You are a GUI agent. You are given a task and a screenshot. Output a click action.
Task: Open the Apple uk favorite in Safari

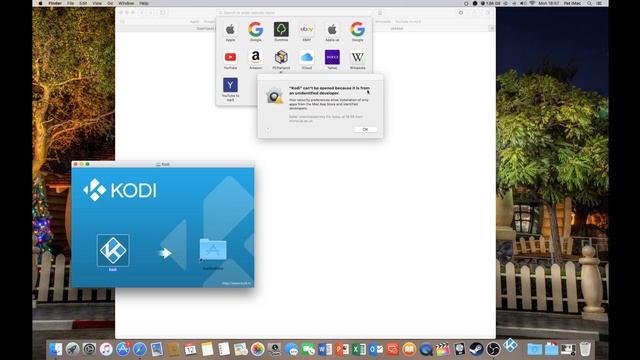(x=332, y=29)
